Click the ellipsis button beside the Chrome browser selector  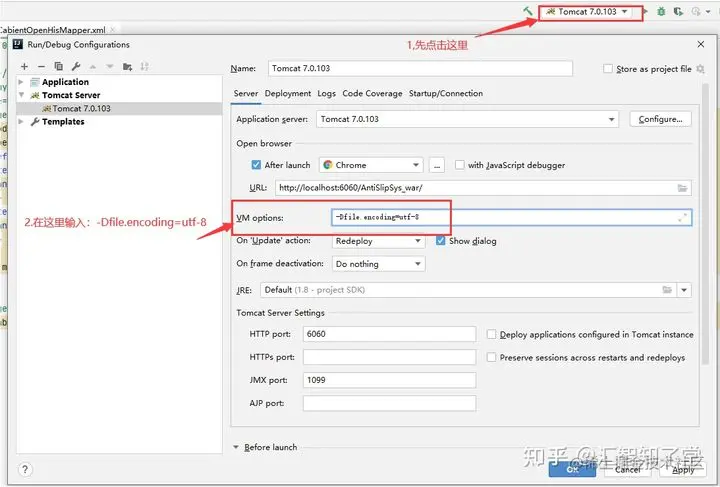[437, 165]
